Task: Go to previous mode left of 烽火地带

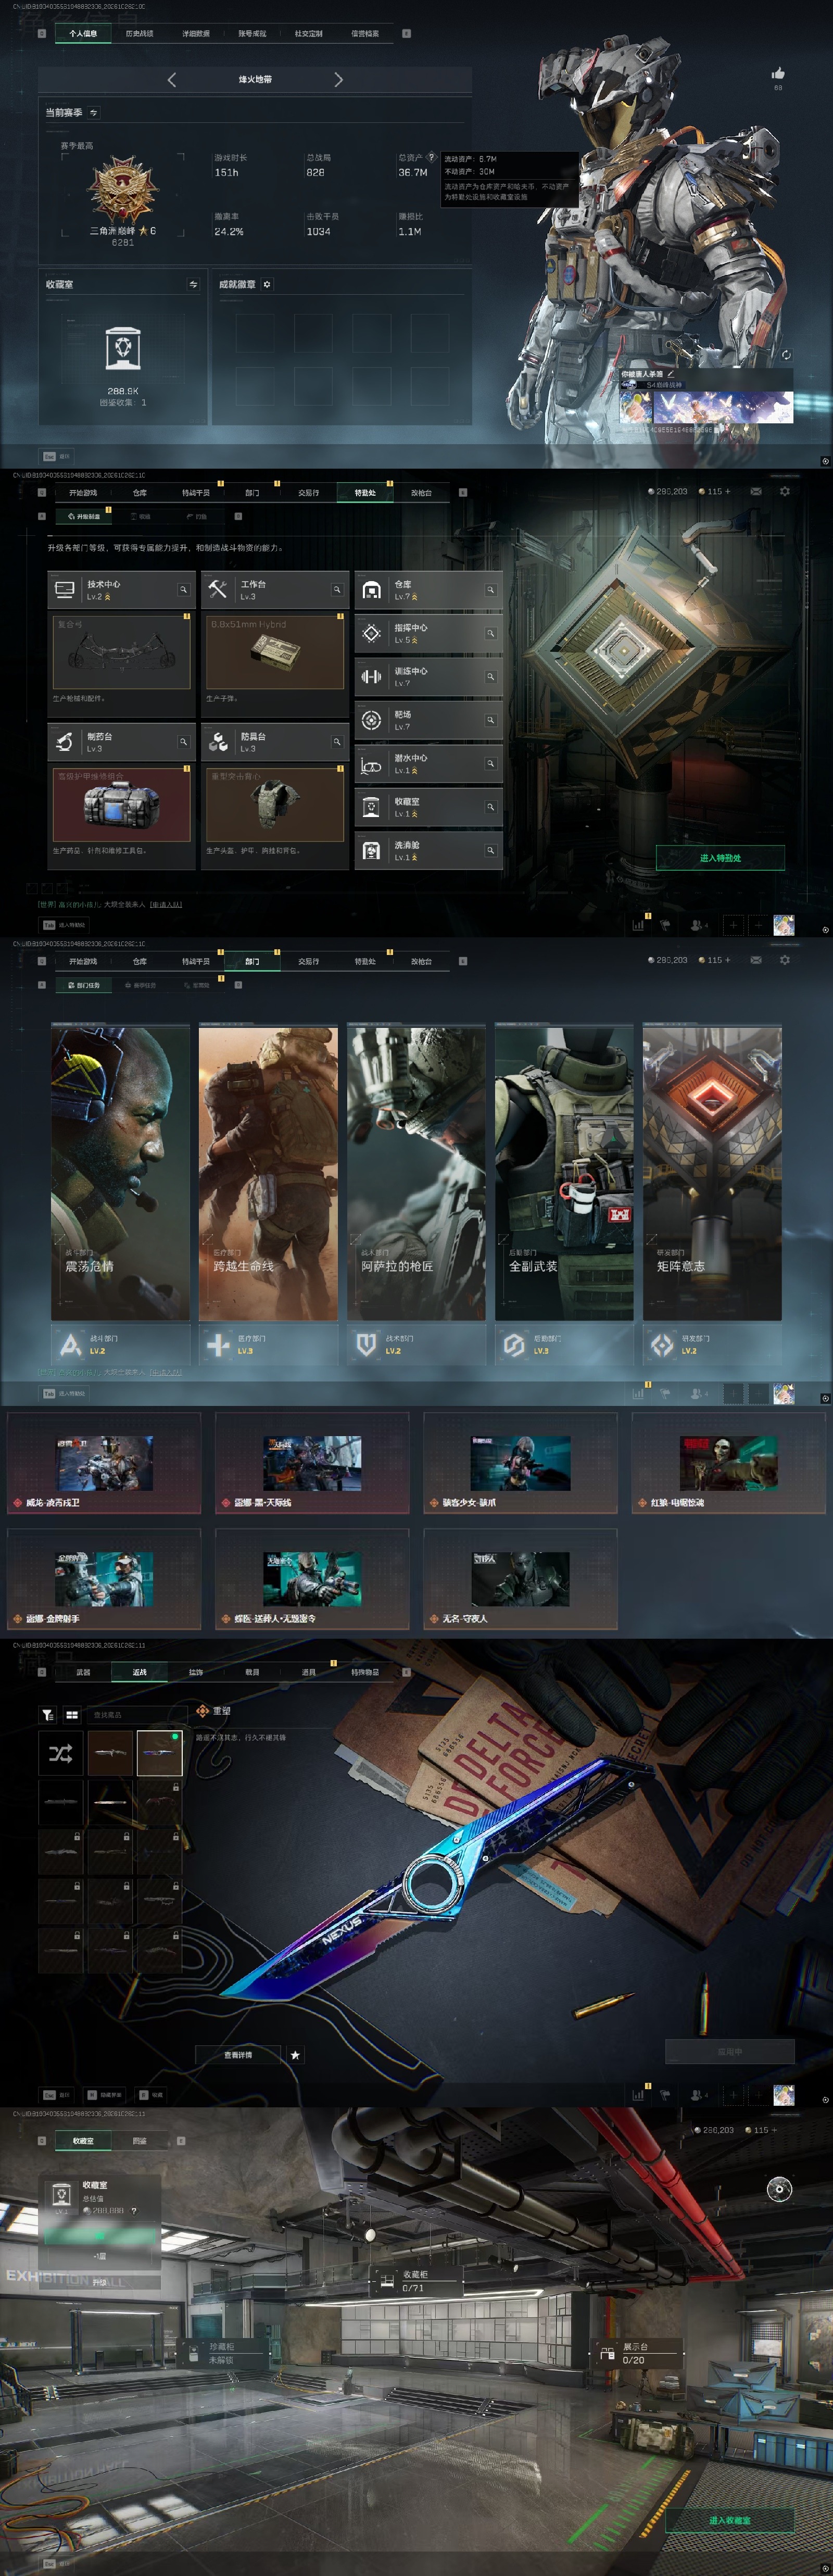Action: point(172,79)
